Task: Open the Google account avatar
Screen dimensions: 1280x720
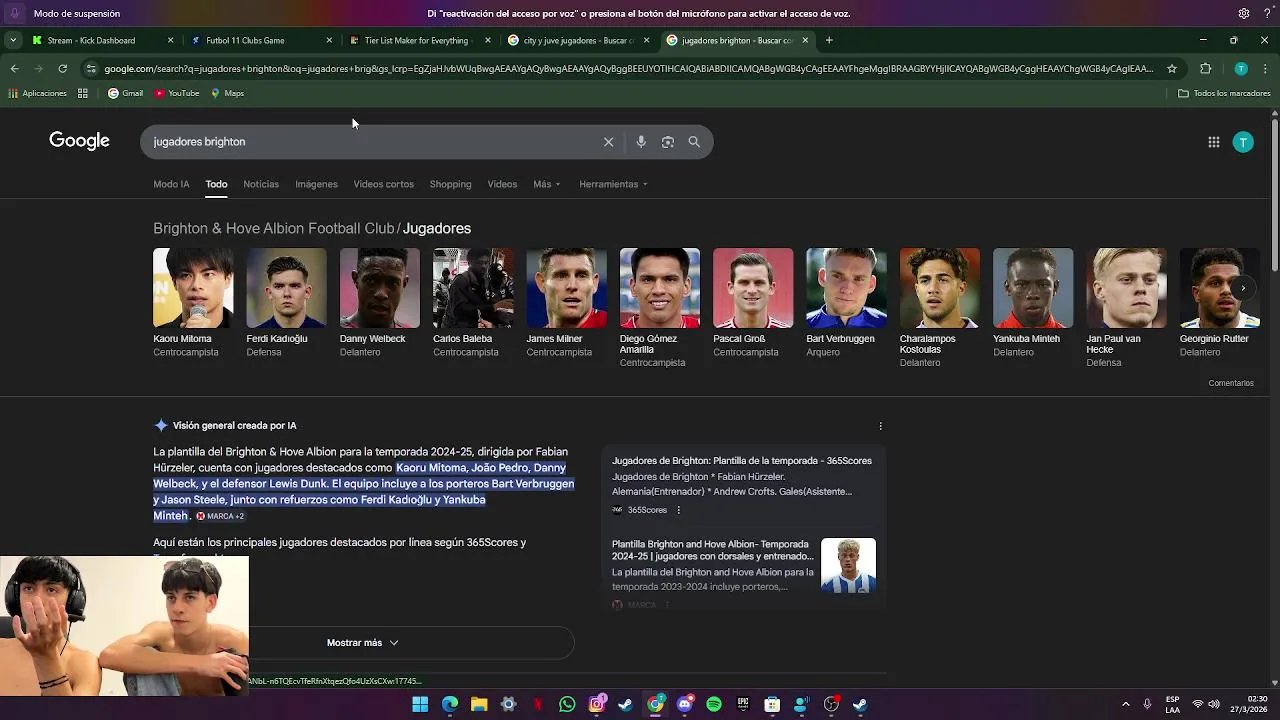Action: 1243,142
